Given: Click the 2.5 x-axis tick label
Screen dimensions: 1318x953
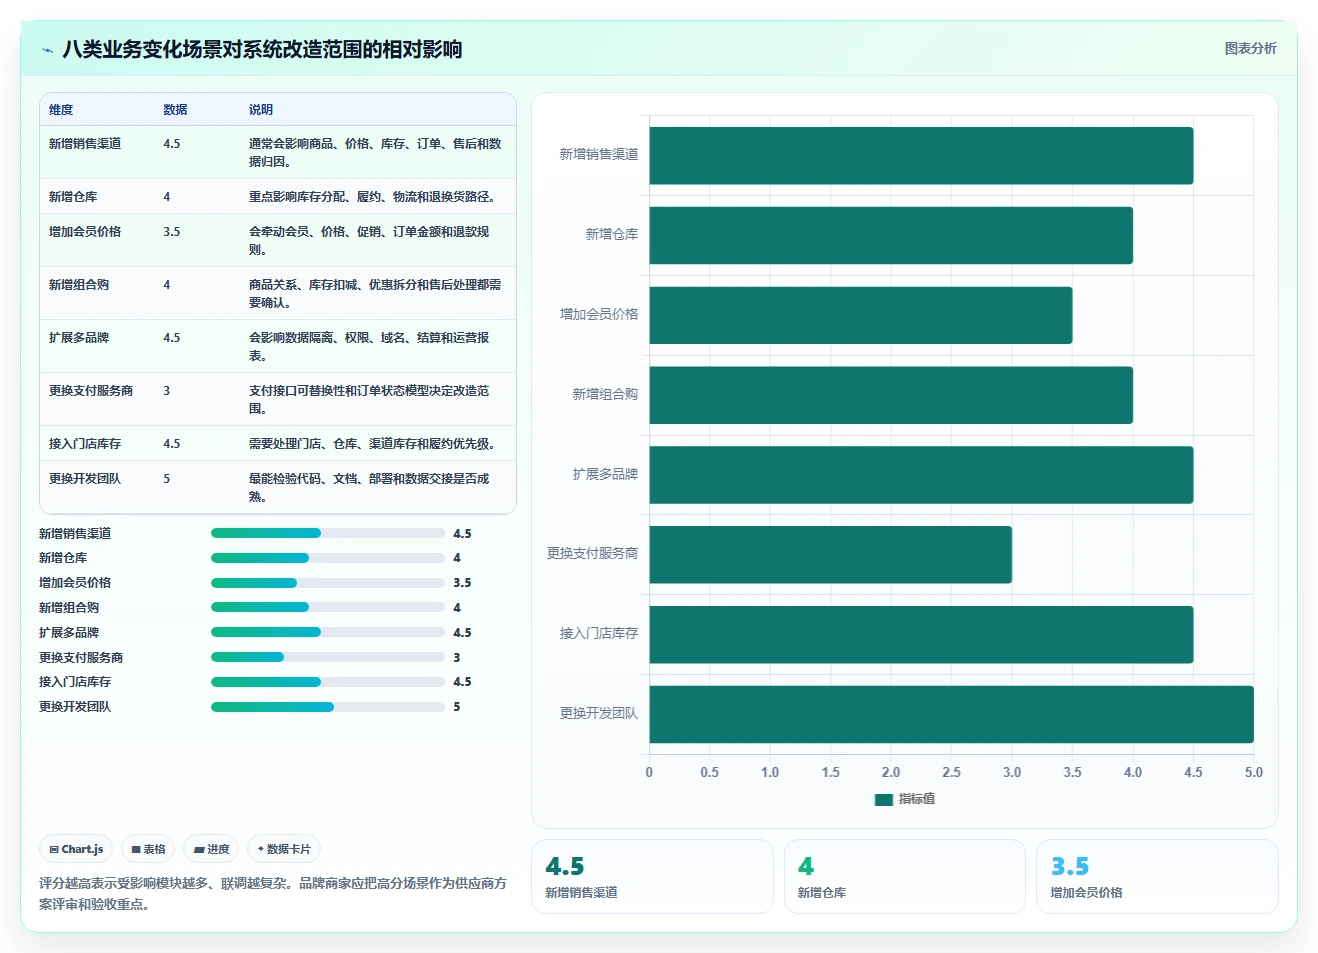Looking at the screenshot, I should pyautogui.click(x=951, y=773).
